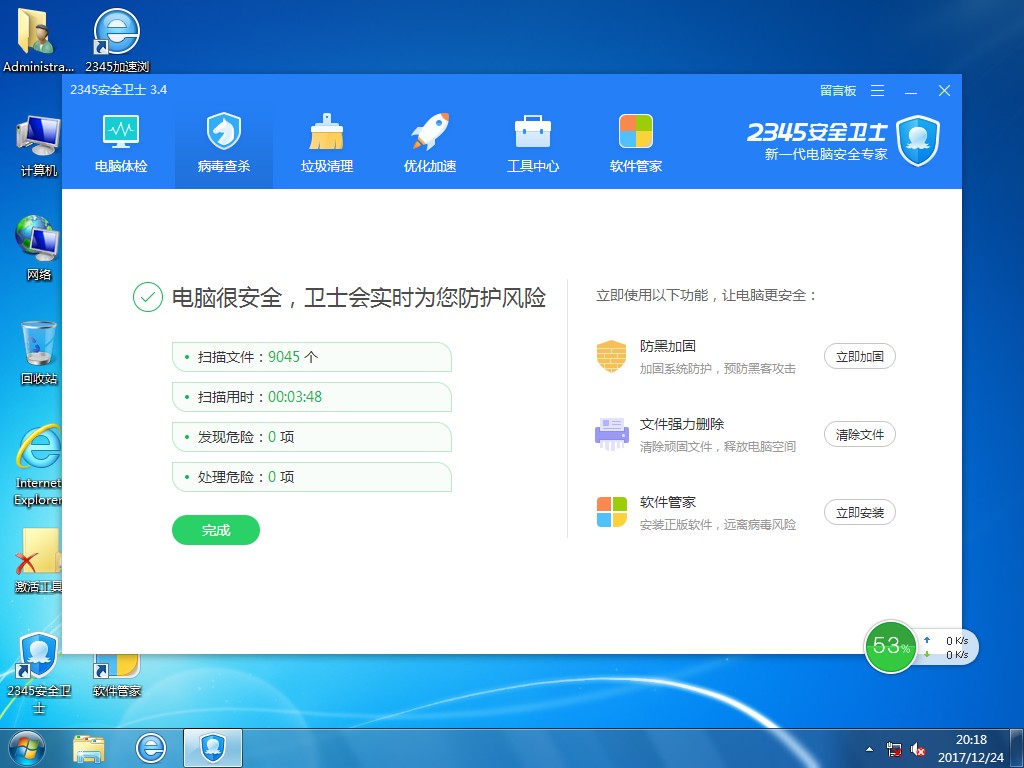Switch to the 病毒查杀 tab
This screenshot has width=1024, height=768.
point(224,144)
